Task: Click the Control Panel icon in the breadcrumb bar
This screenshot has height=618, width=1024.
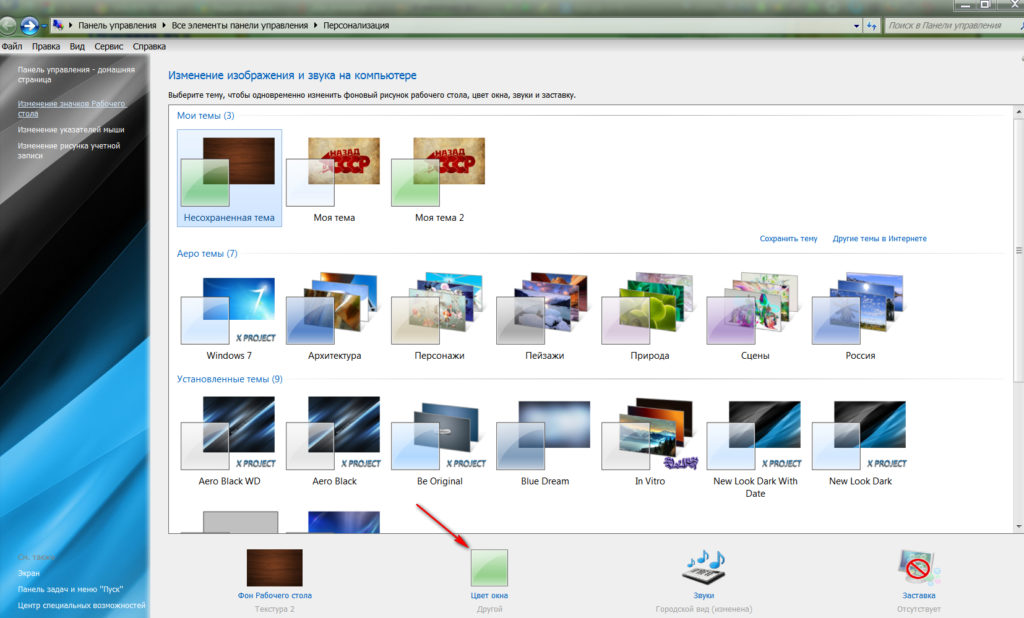Action: coord(57,24)
